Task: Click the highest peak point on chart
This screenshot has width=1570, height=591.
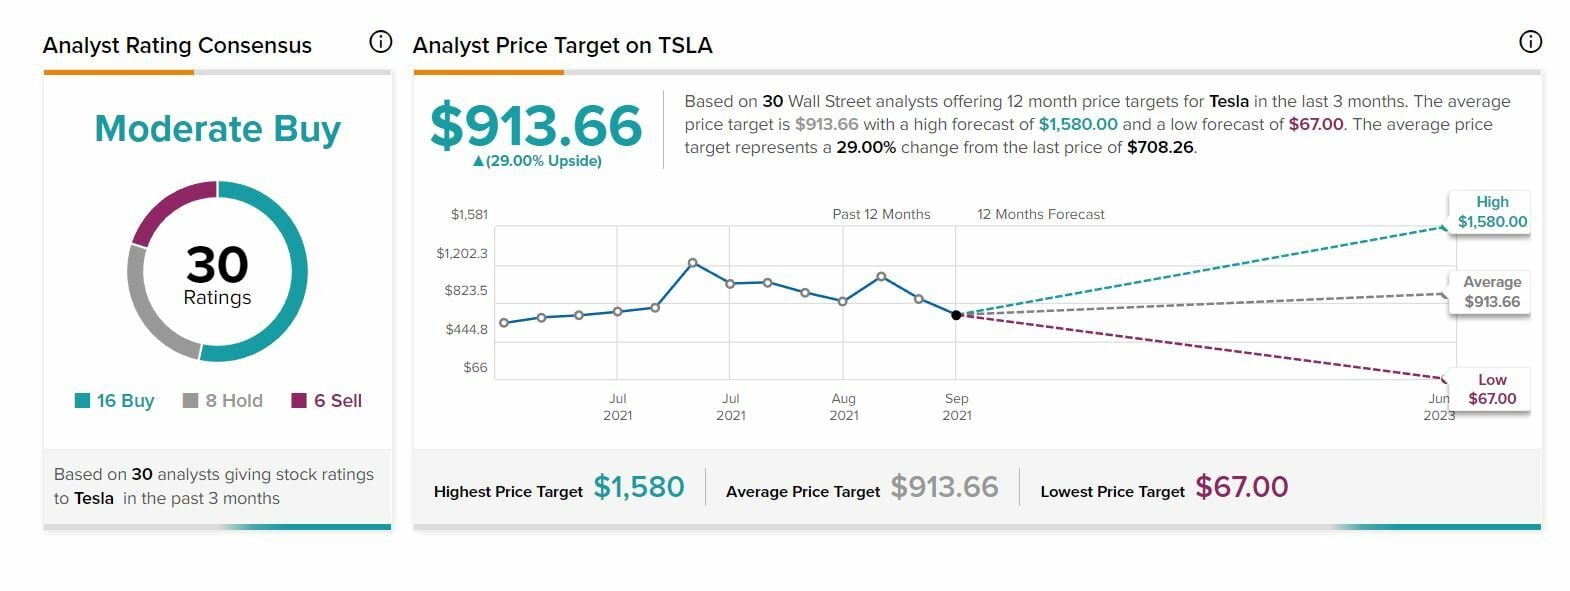Action: pos(693,263)
